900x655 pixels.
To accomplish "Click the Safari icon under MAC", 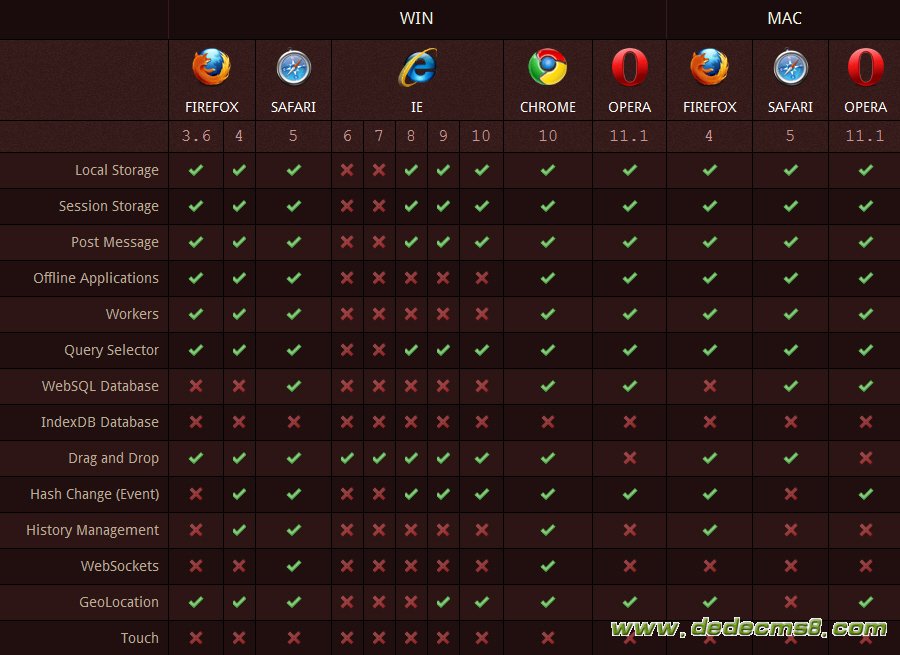I will click(x=790, y=68).
